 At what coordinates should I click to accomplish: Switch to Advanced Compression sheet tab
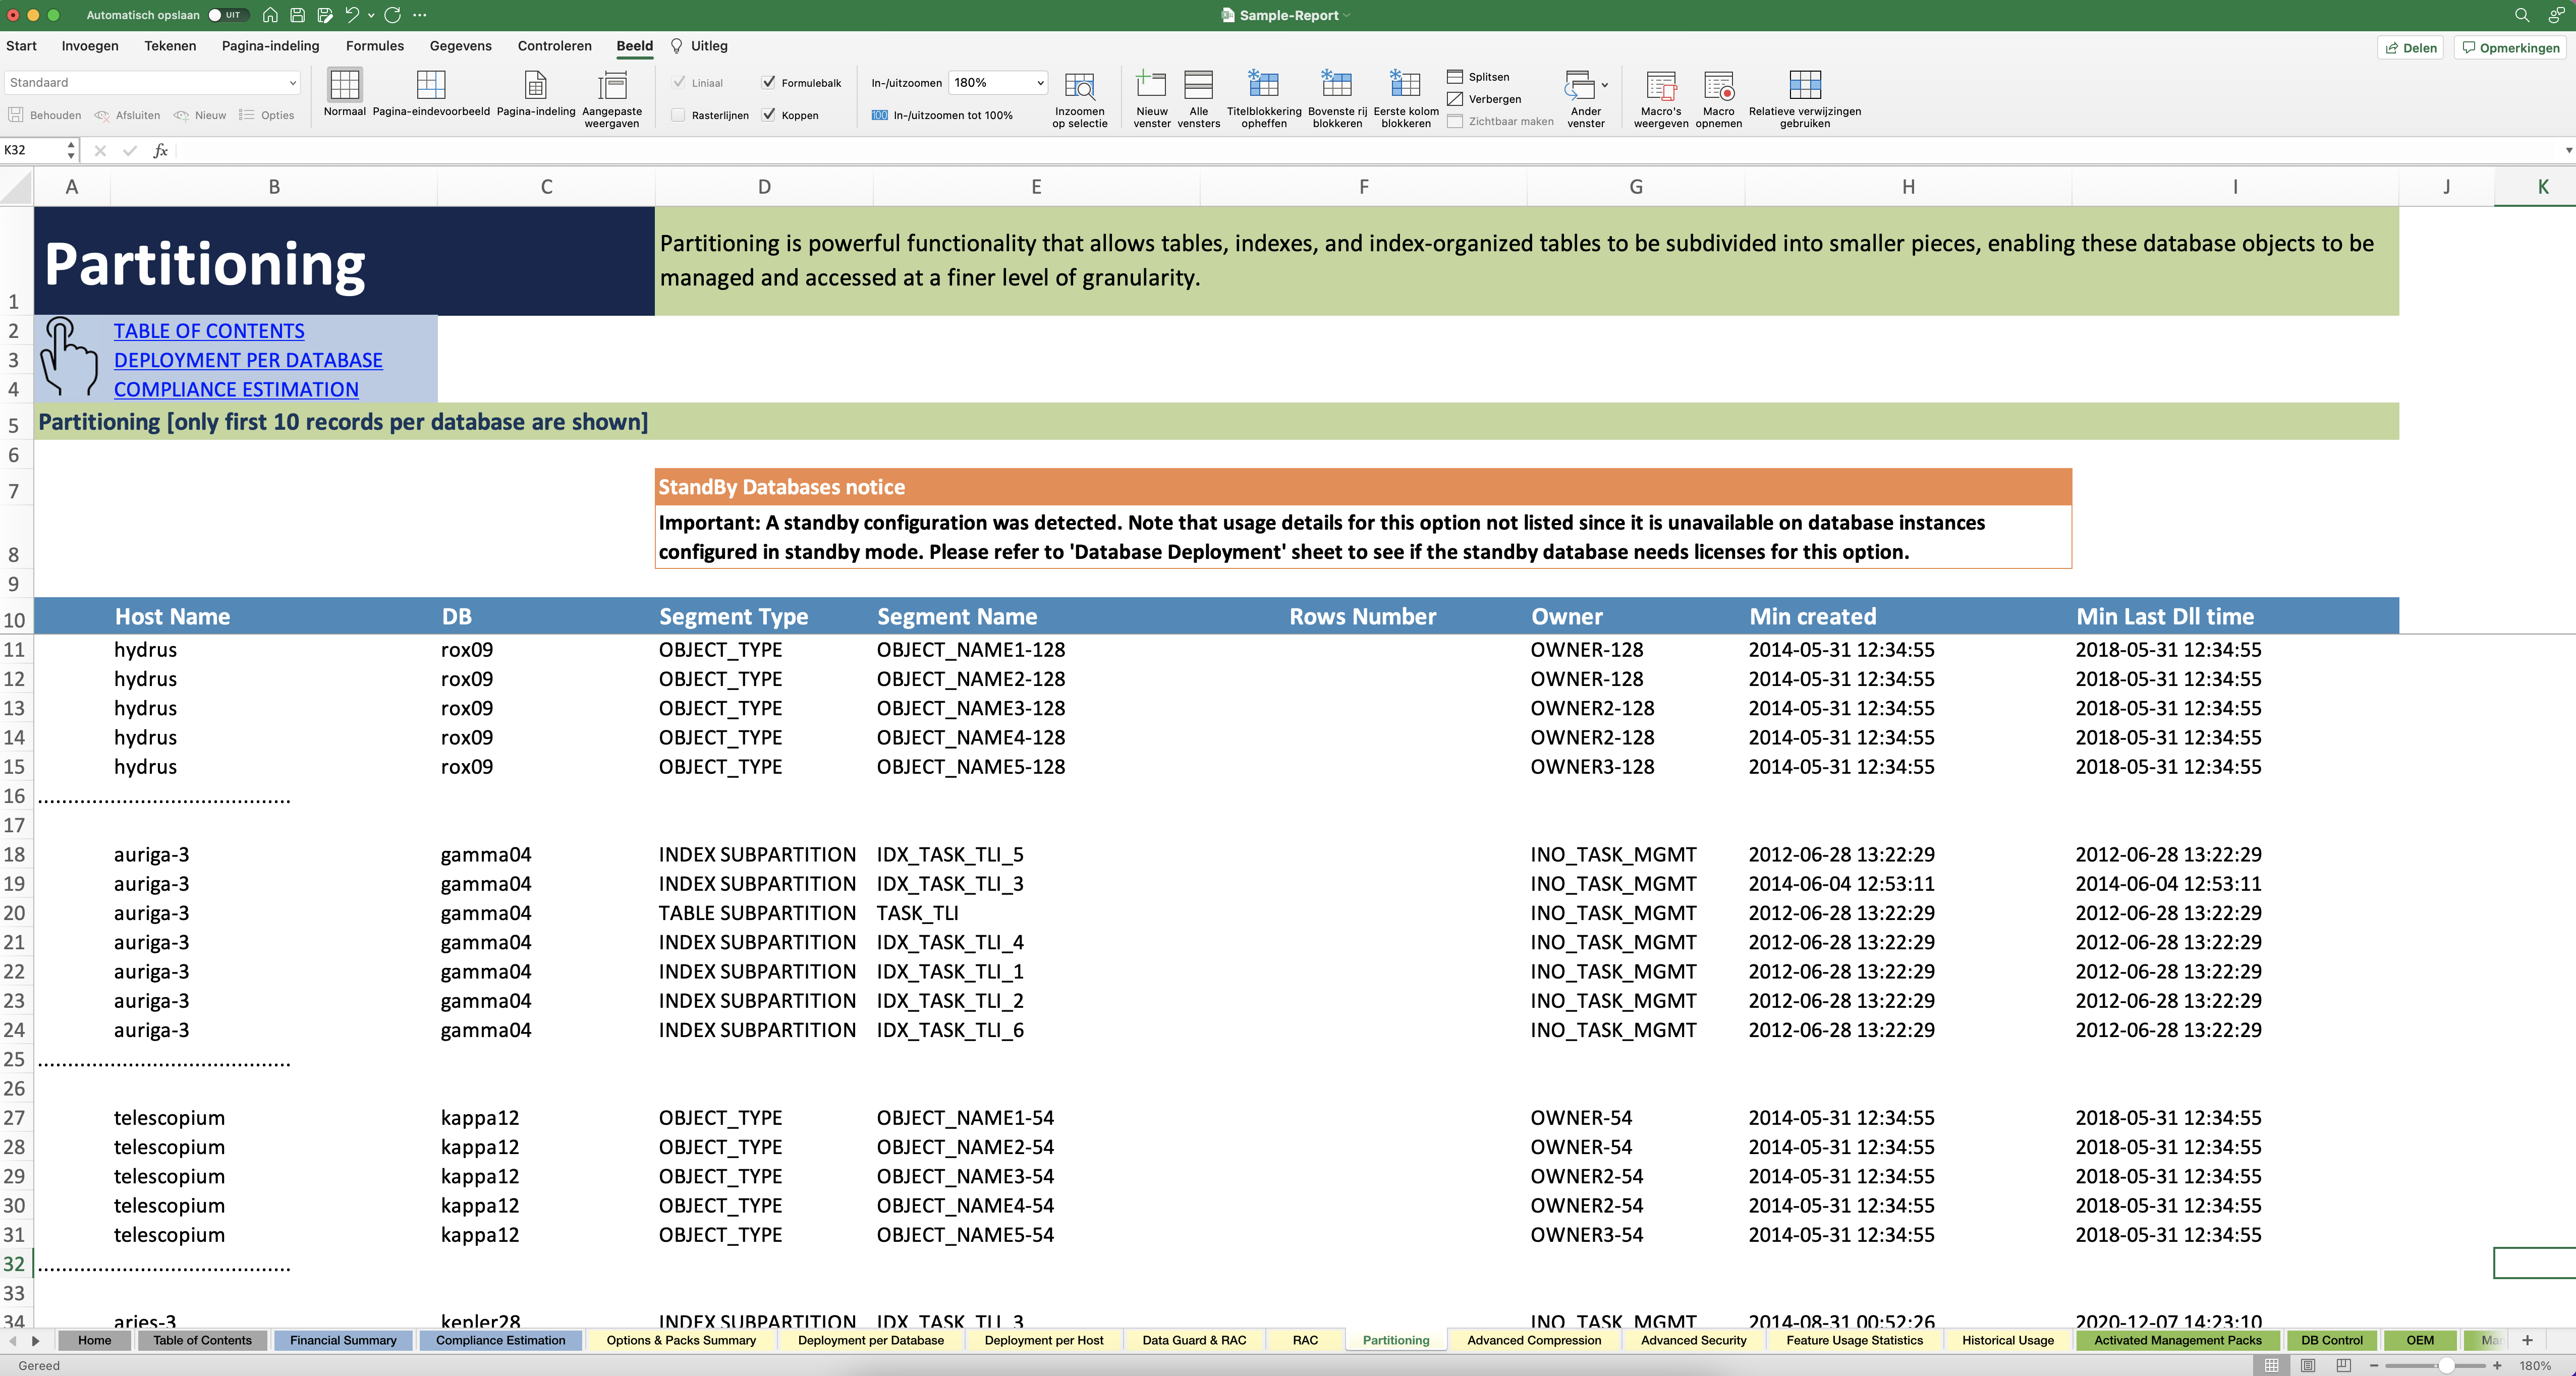tap(1533, 1340)
